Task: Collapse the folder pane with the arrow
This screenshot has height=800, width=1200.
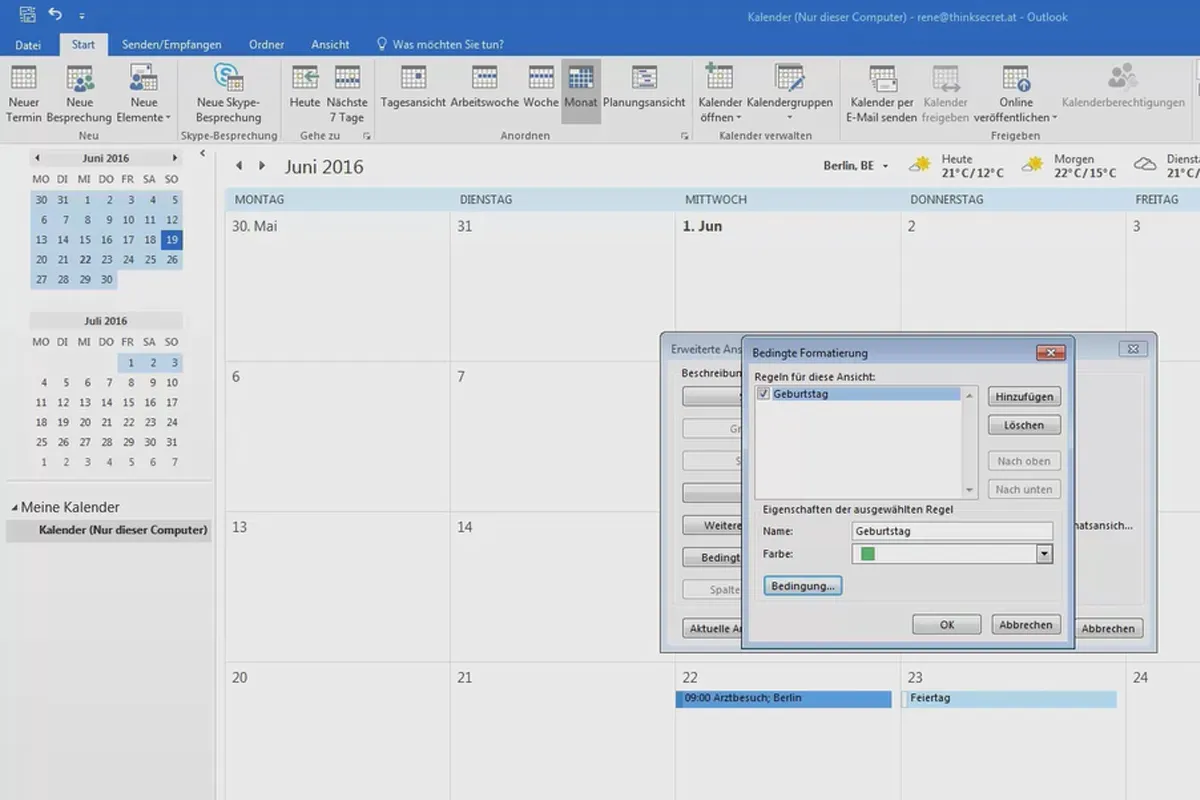Action: pyautogui.click(x=203, y=154)
